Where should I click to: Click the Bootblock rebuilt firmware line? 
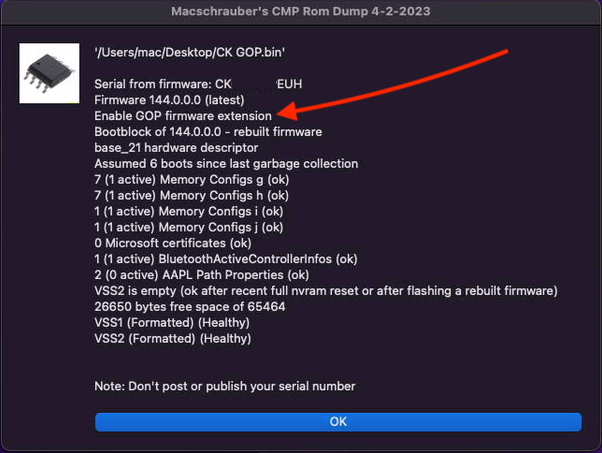[208, 132]
